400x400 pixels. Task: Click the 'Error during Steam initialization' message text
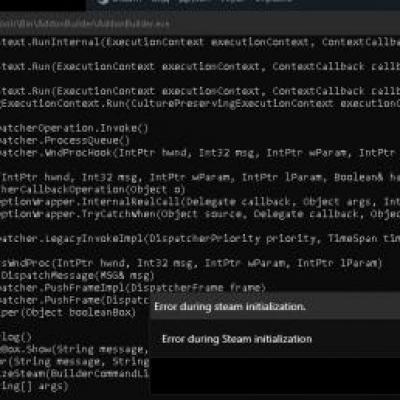click(237, 339)
